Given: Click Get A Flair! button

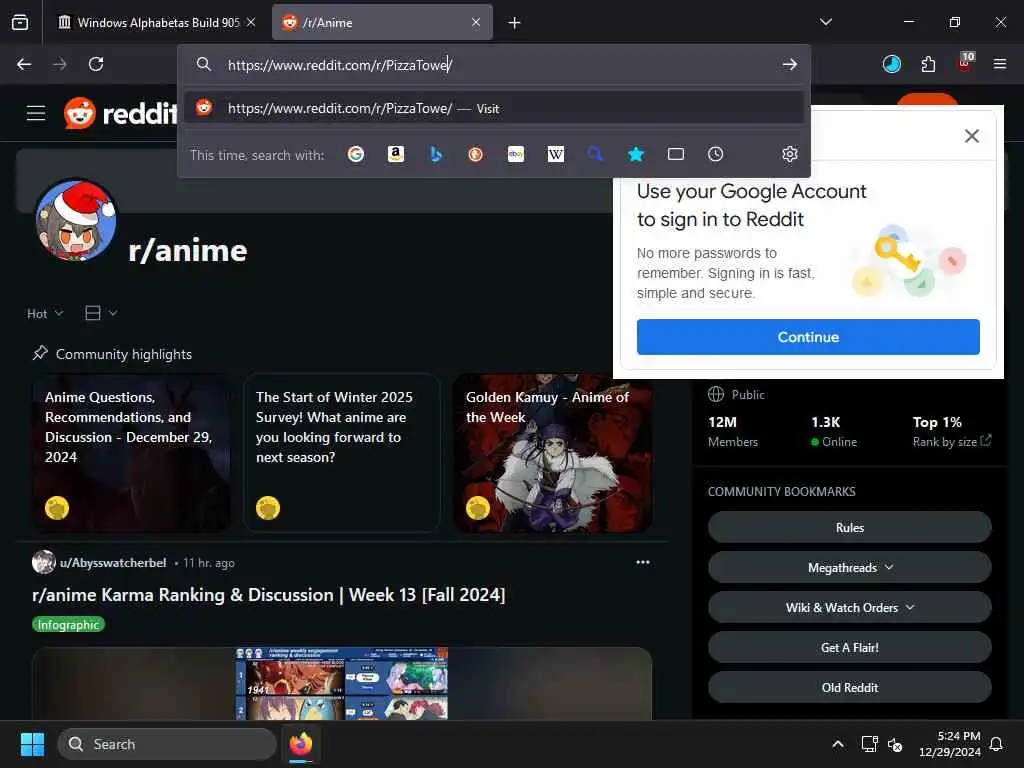Looking at the screenshot, I should pos(850,648).
